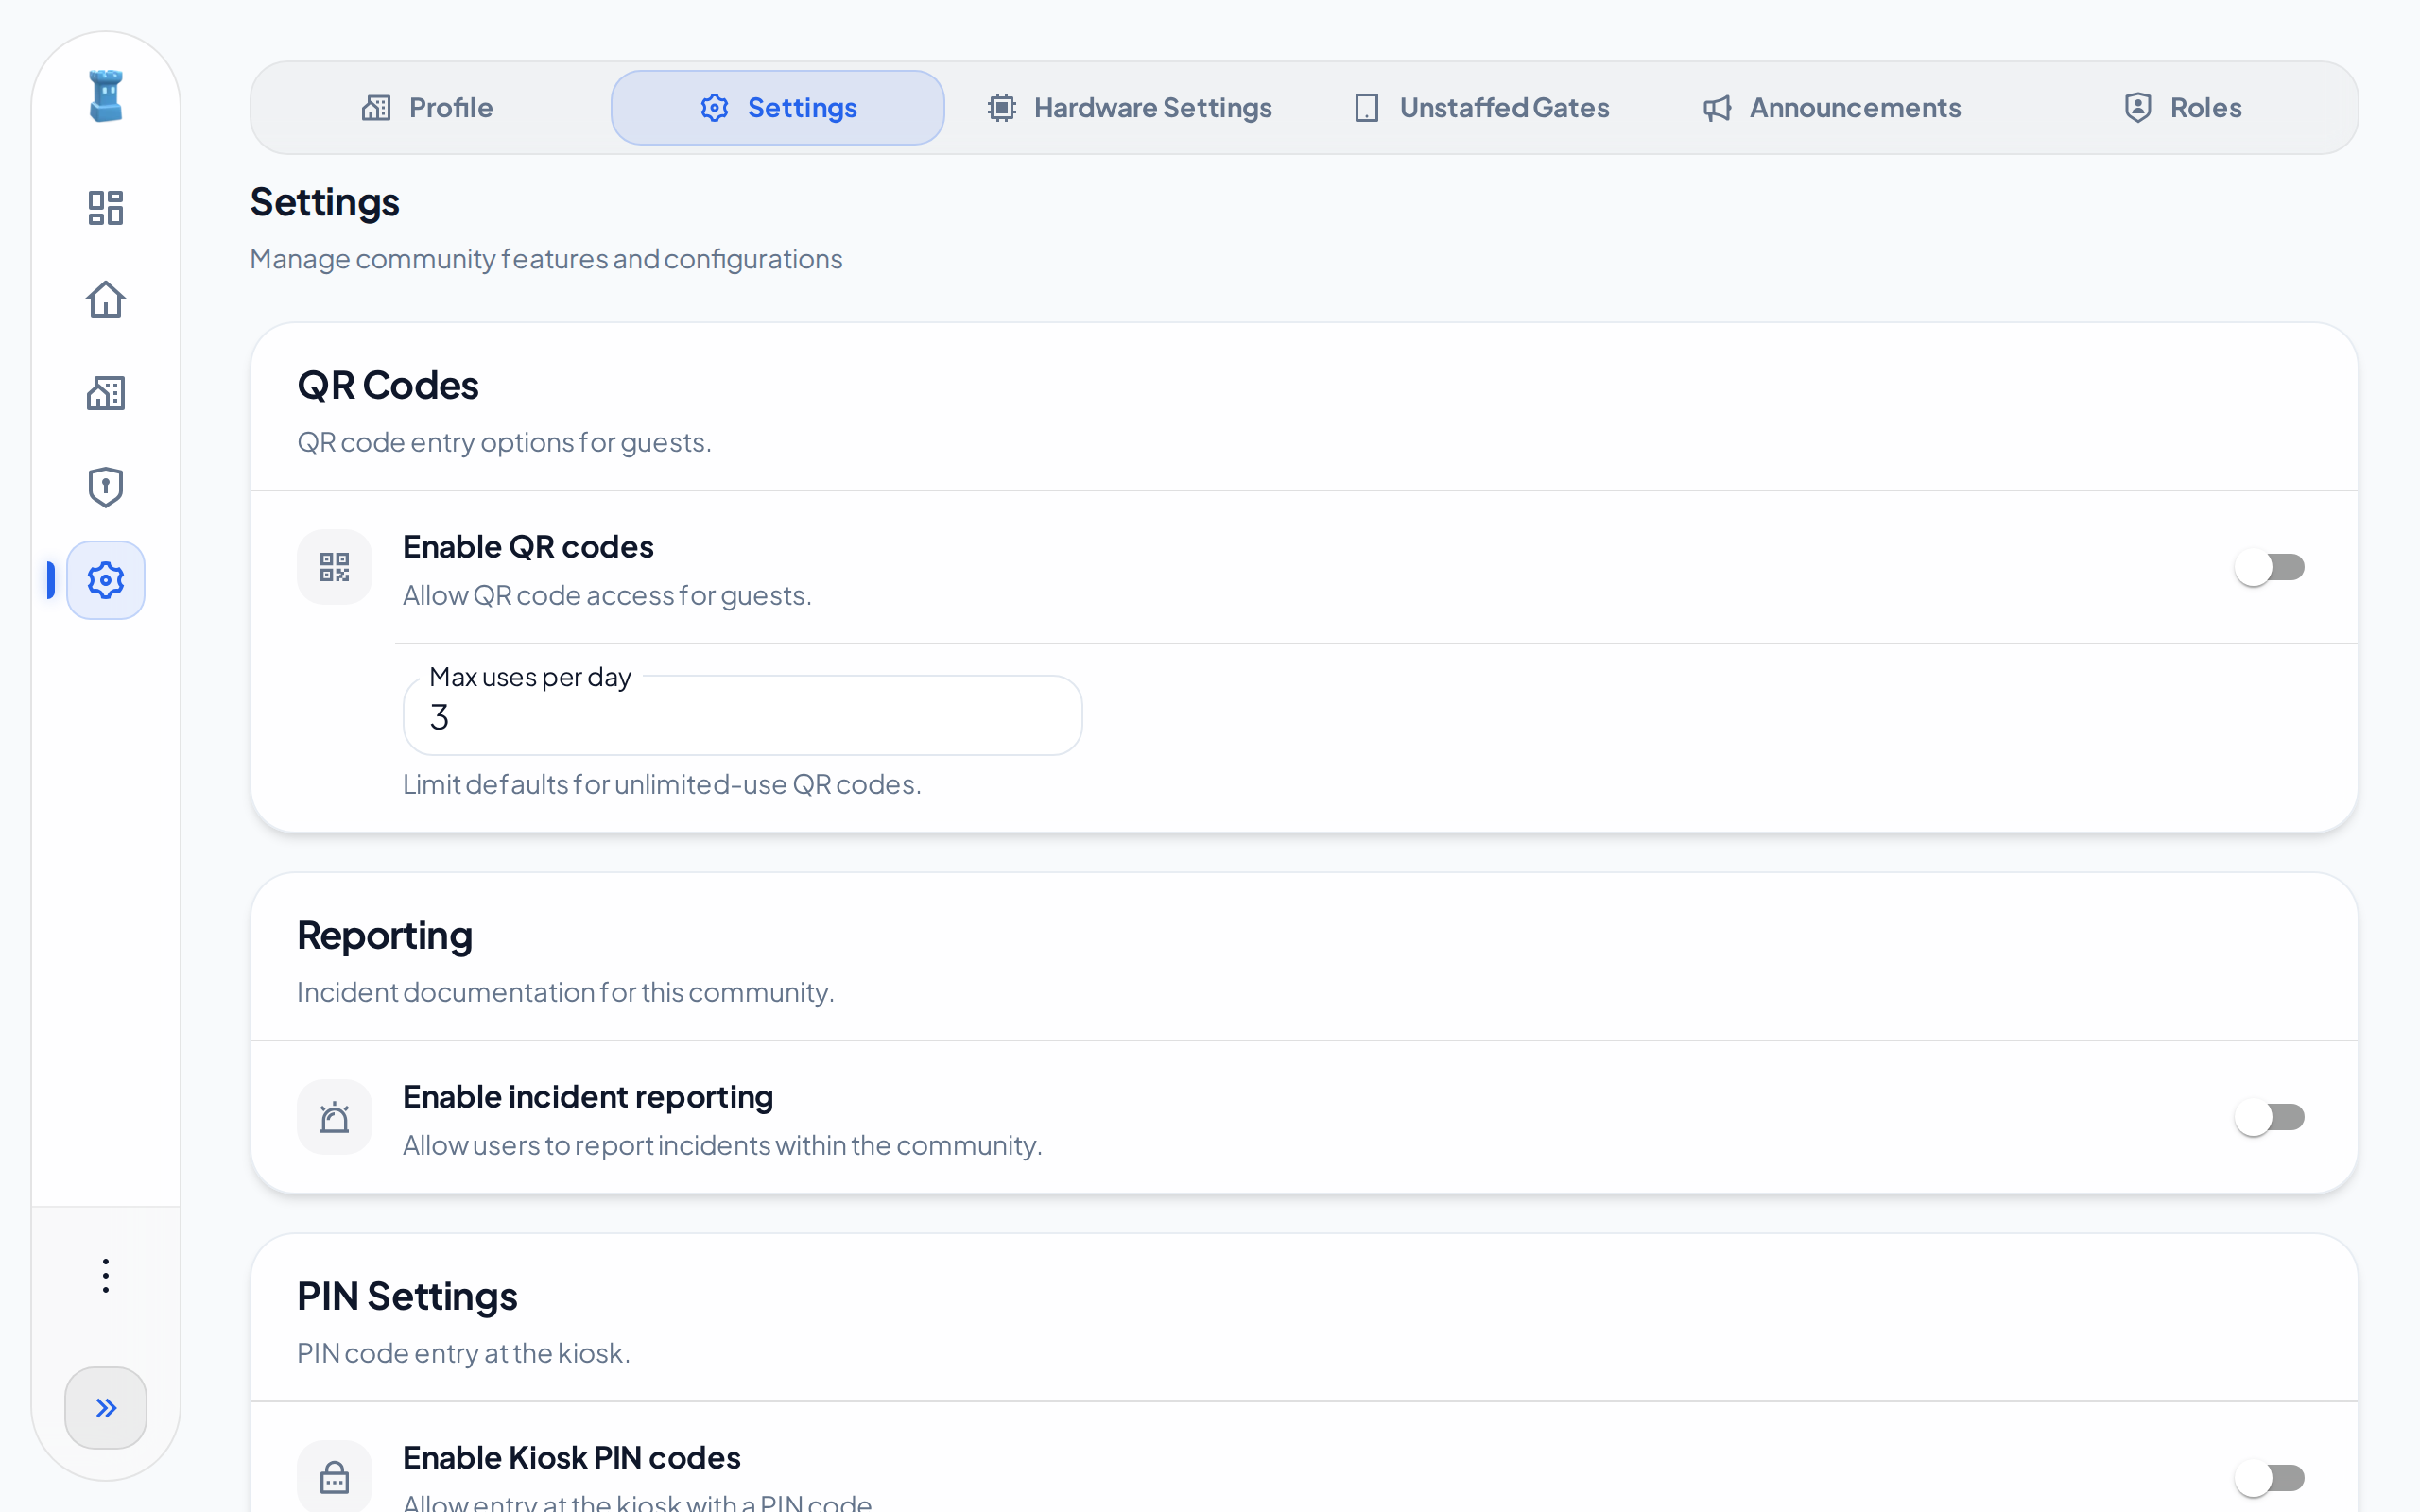This screenshot has height=1512, width=2420.
Task: Click the 'PIN Settings' section heading
Action: (407, 1297)
